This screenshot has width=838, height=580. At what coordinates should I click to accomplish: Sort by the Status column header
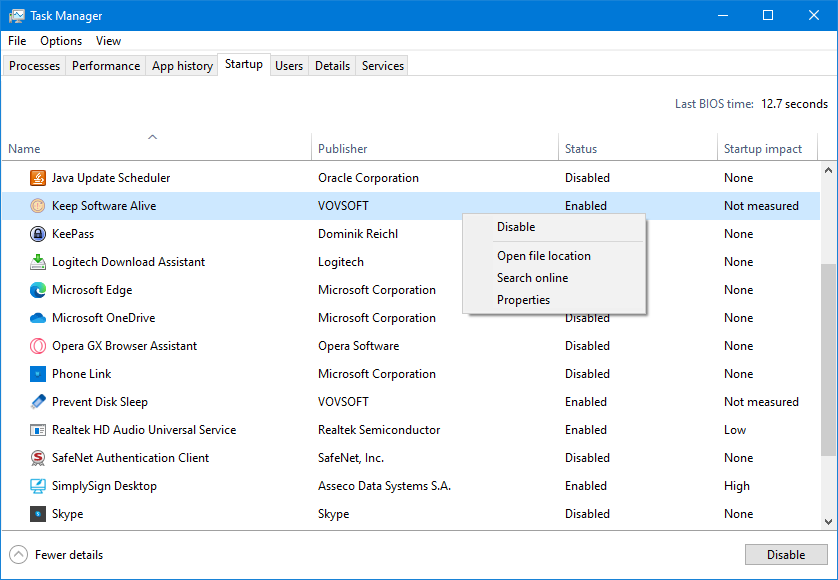click(638, 146)
